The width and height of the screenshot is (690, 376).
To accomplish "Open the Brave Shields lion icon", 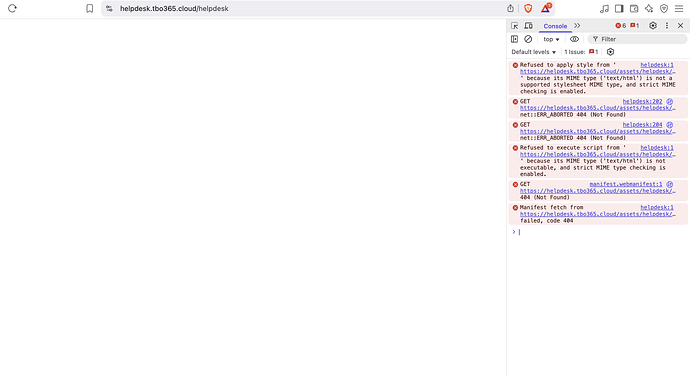I will tap(528, 8).
